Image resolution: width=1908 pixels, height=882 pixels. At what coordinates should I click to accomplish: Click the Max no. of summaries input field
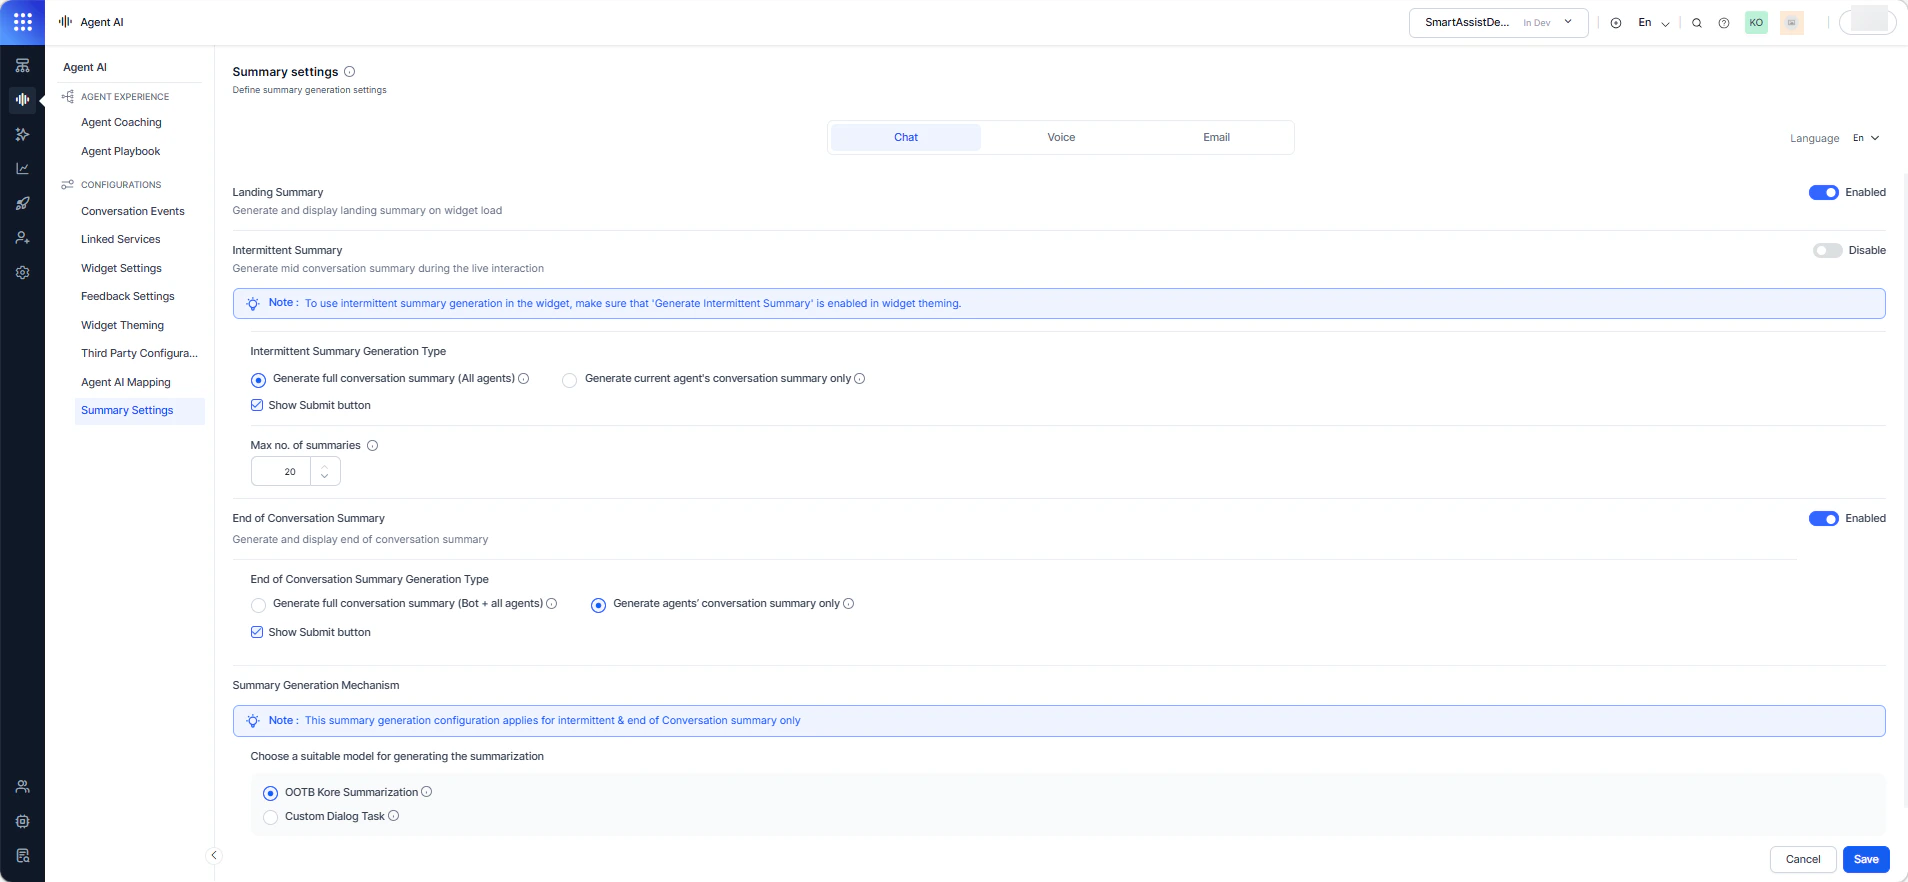[x=282, y=472]
